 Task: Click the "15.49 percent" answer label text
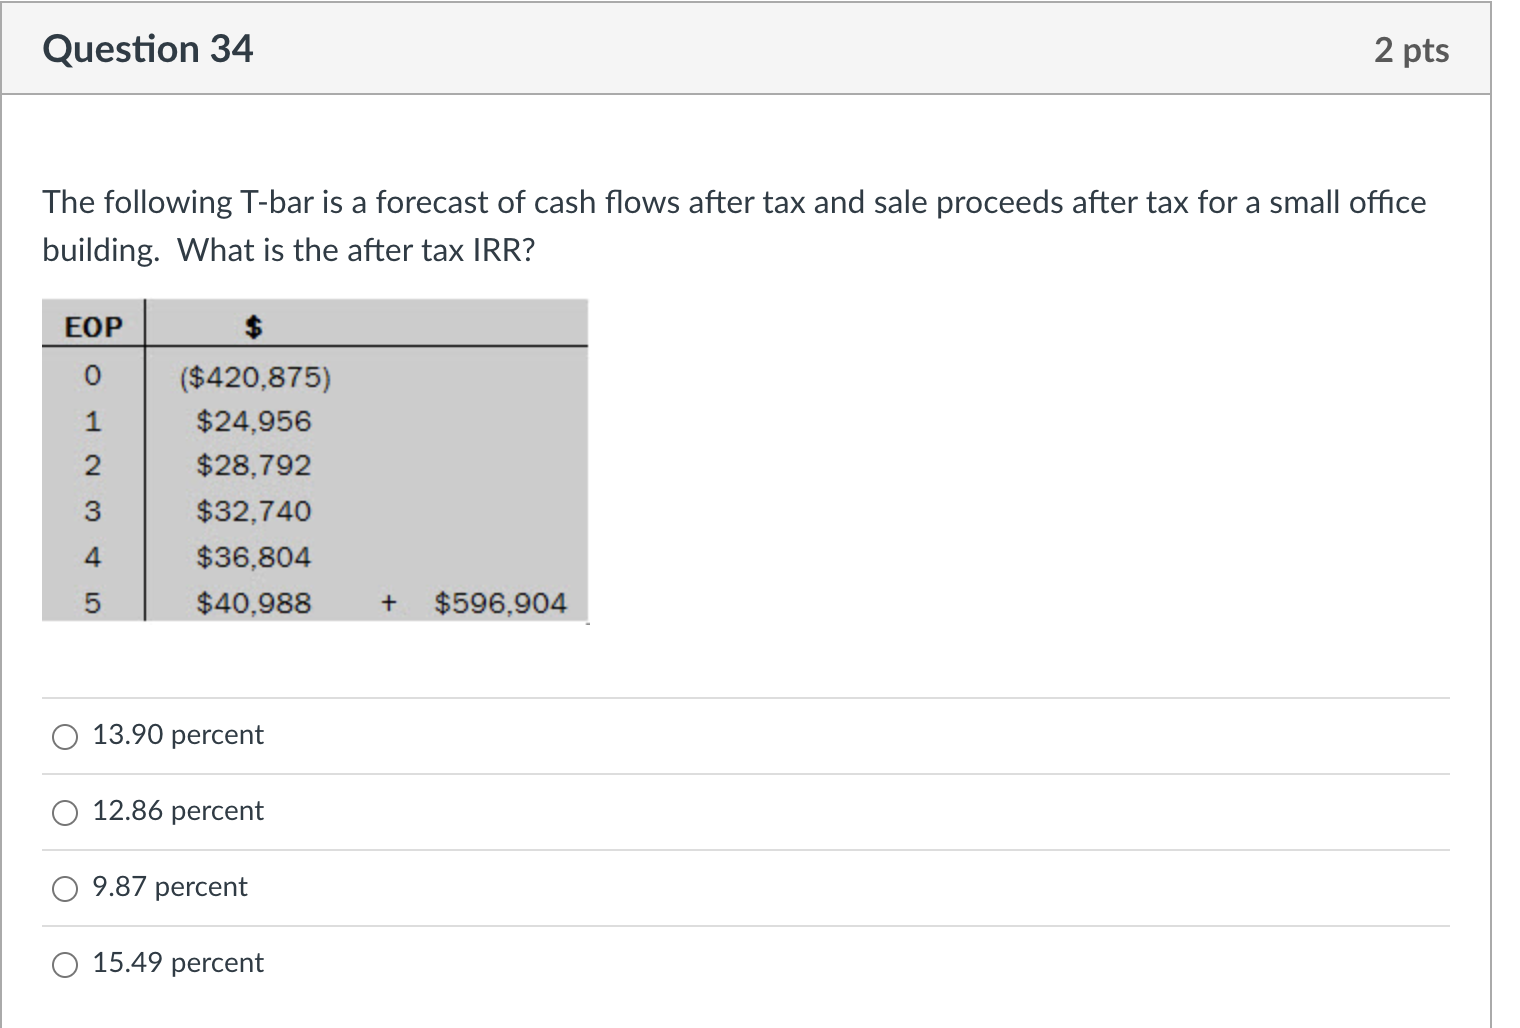point(178,963)
